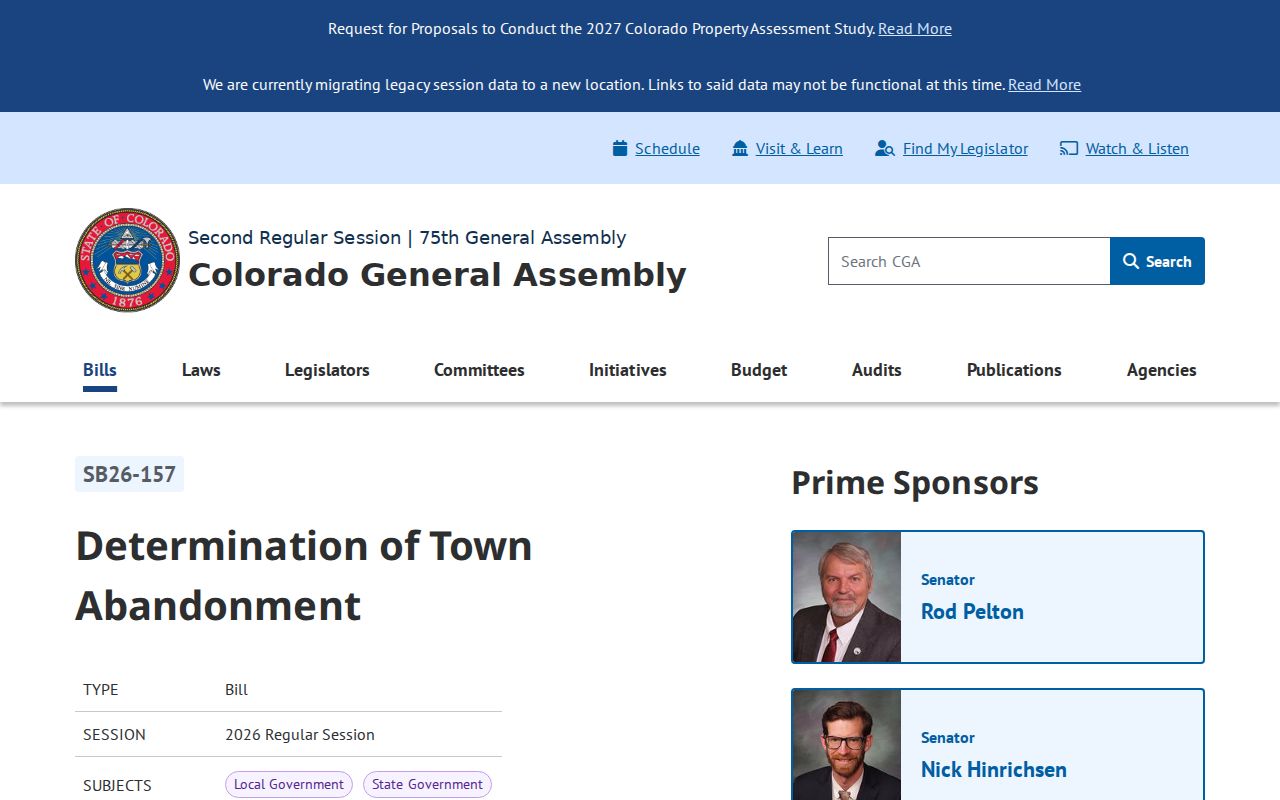This screenshot has height=800, width=1280.
Task: Click the 'Determination of Town Abandonment' heading
Action: (x=304, y=575)
